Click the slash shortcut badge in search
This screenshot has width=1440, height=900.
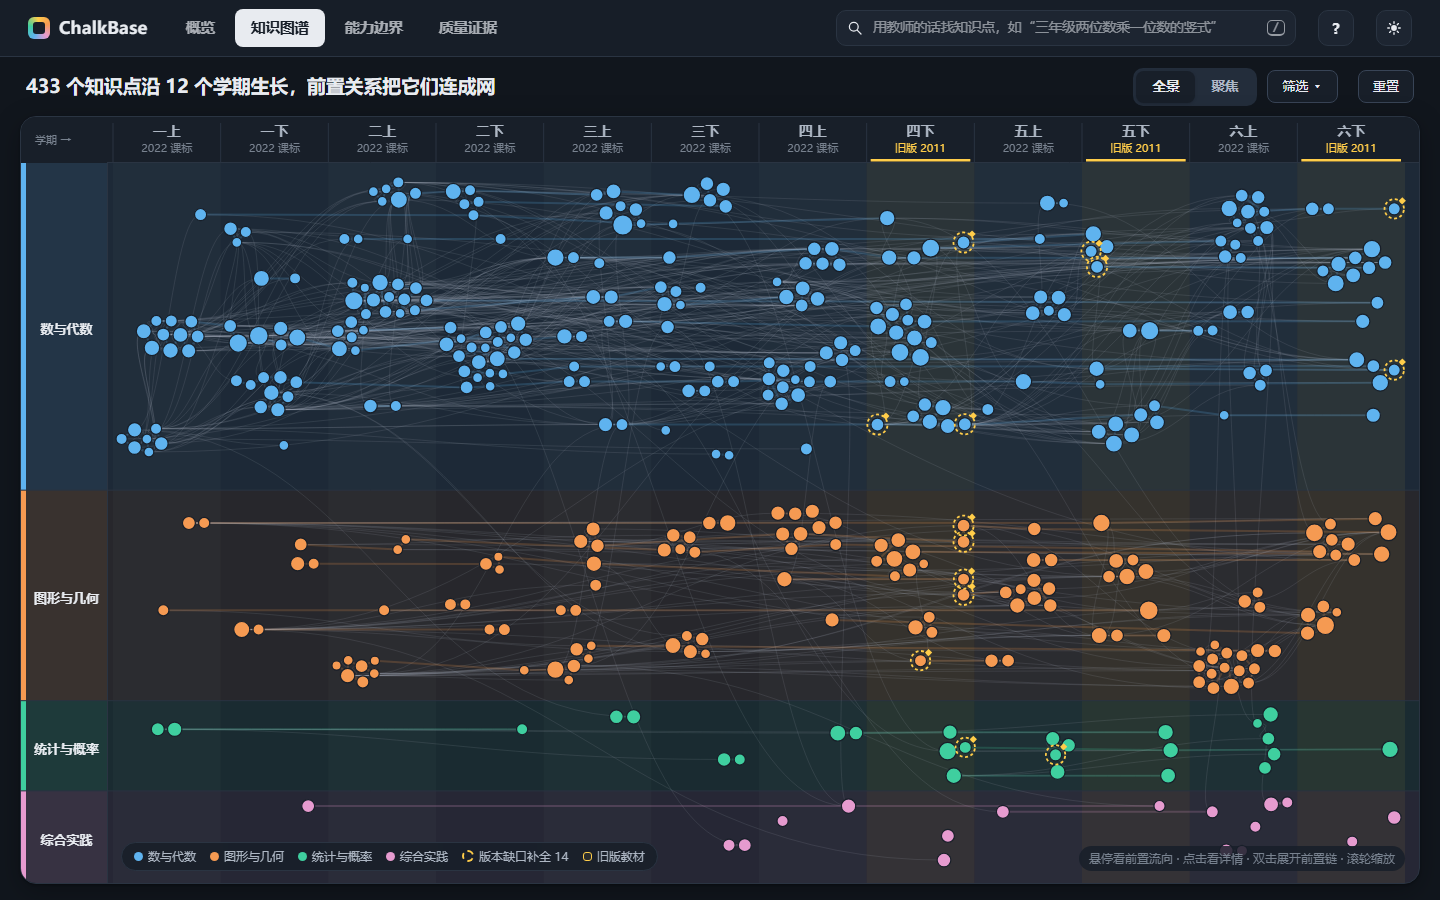tap(1276, 28)
